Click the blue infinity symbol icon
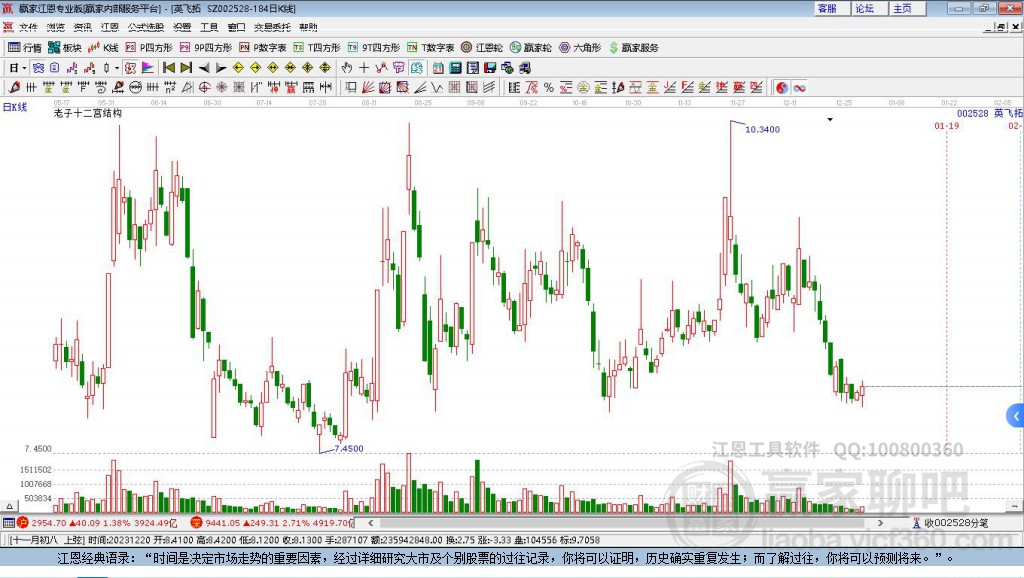 799,88
